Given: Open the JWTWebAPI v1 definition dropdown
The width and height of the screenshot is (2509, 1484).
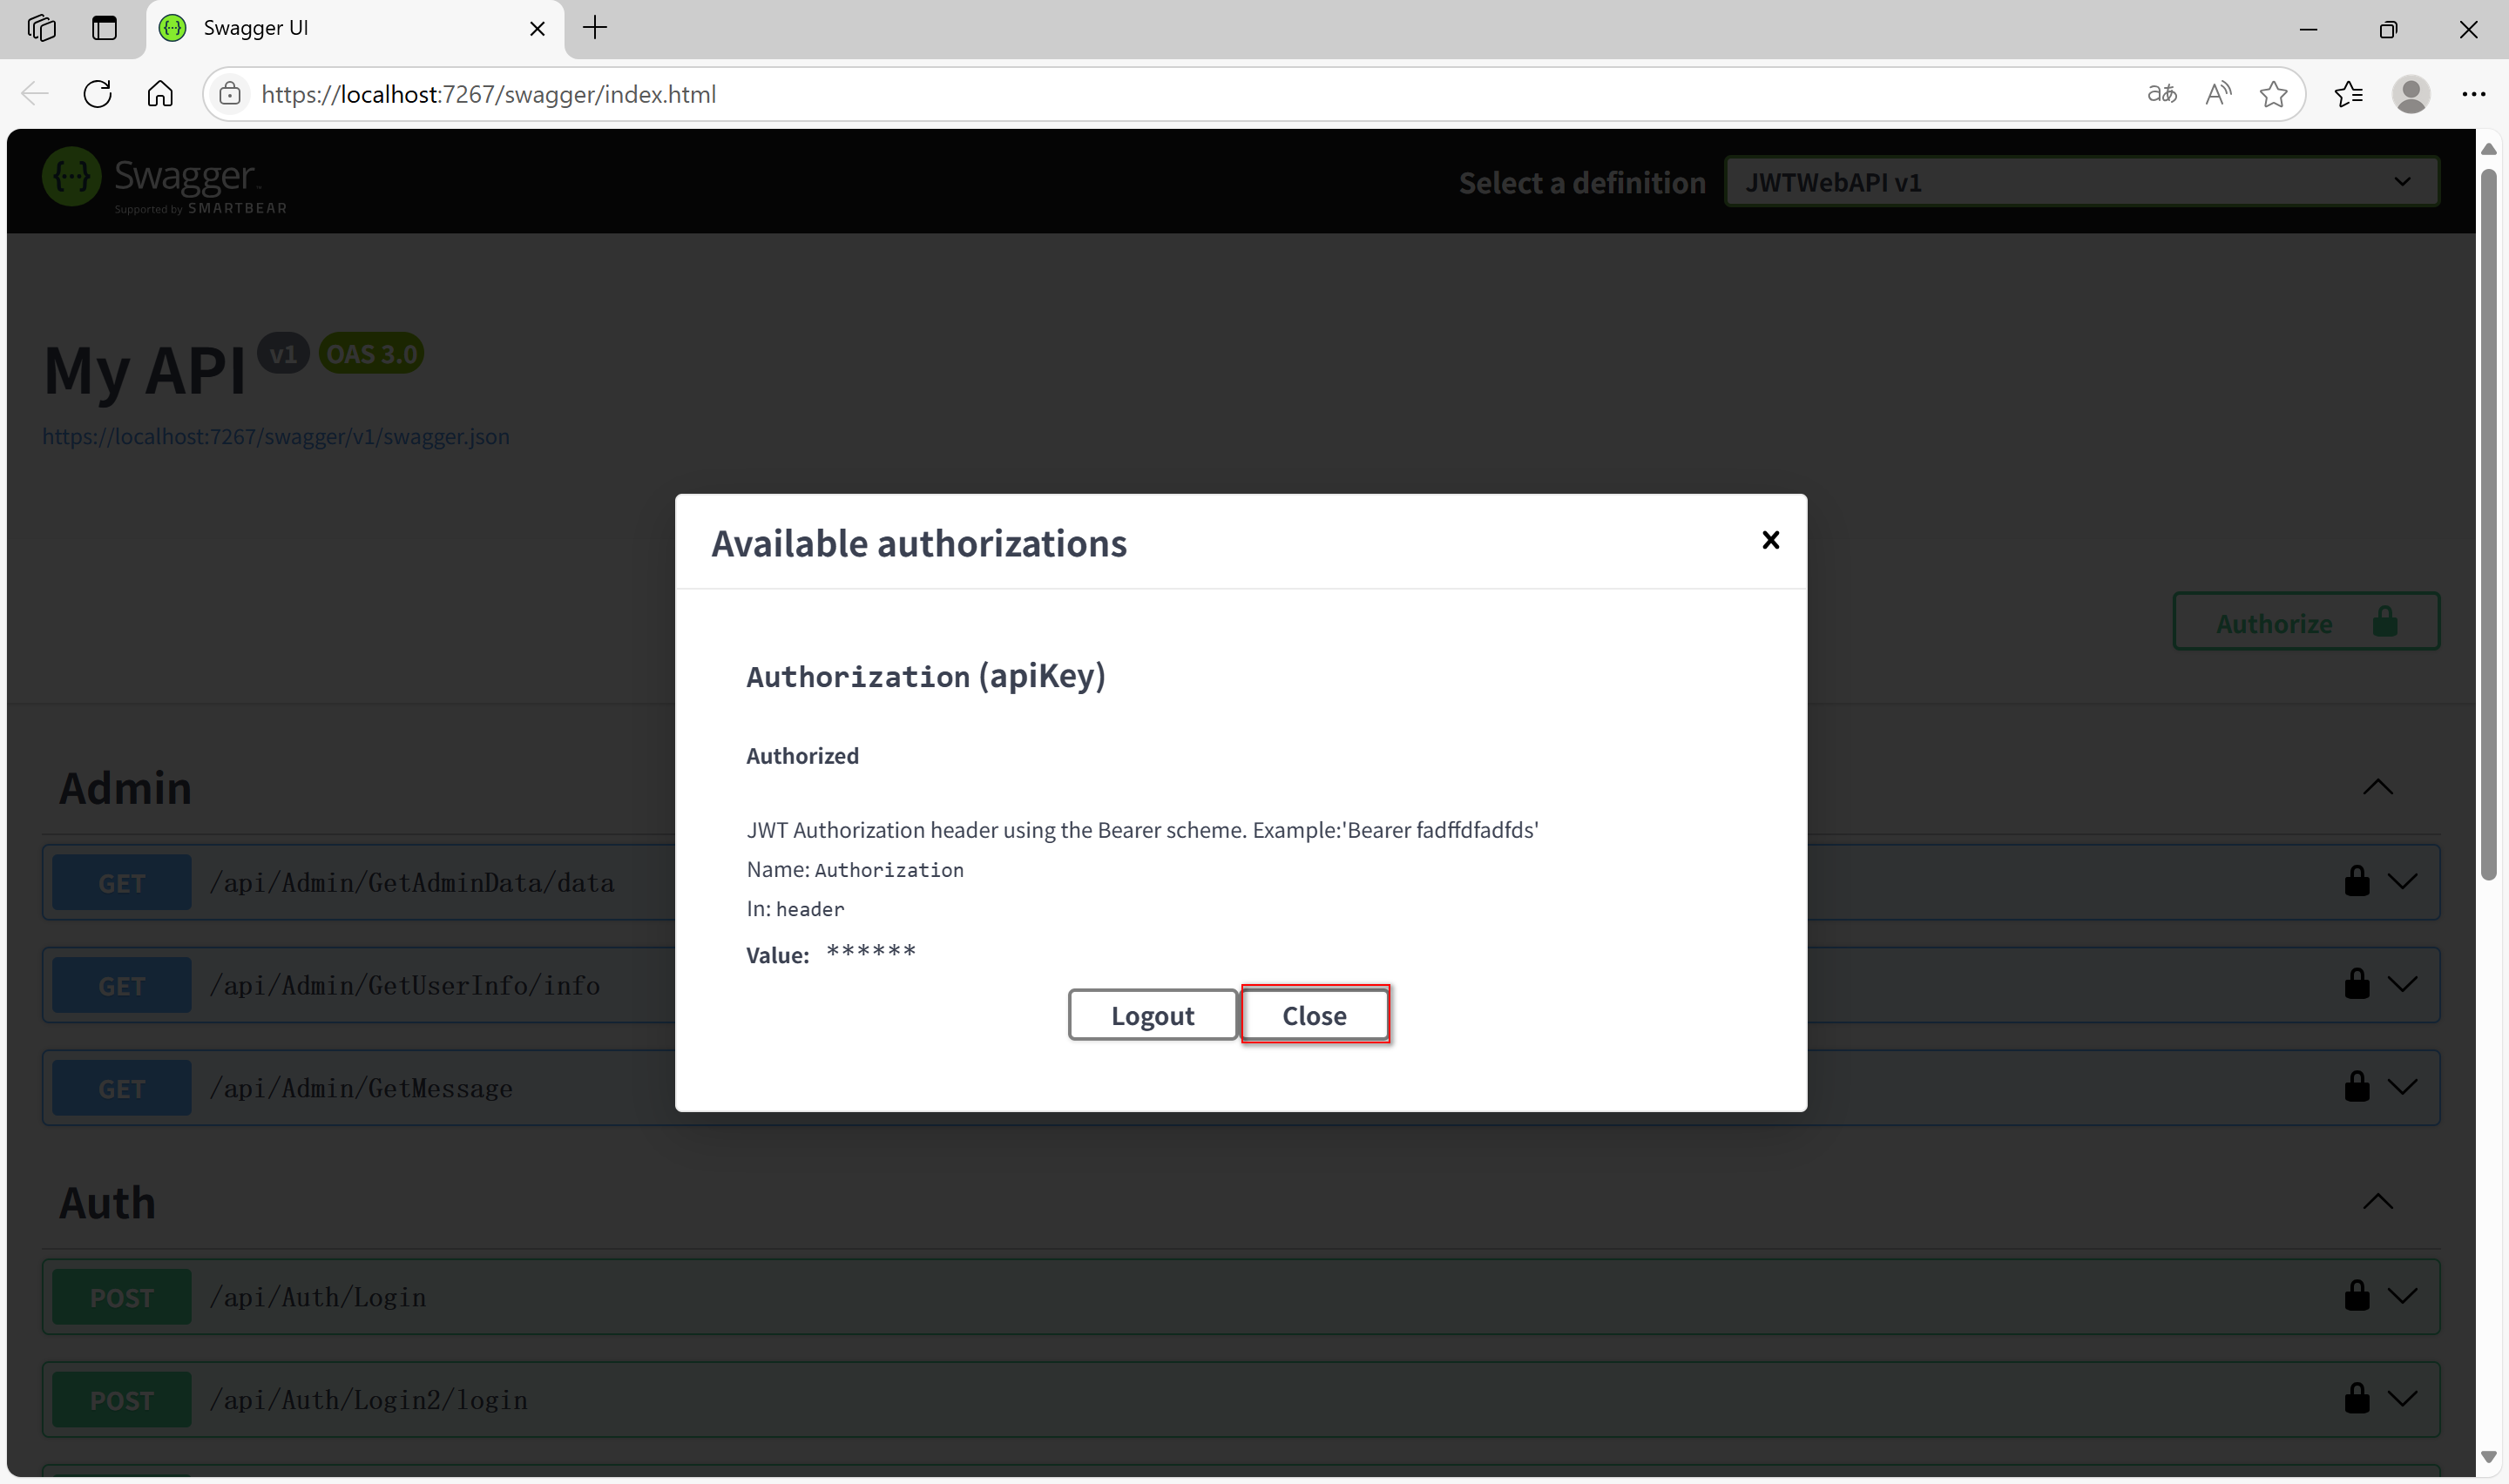Looking at the screenshot, I should [x=2081, y=182].
